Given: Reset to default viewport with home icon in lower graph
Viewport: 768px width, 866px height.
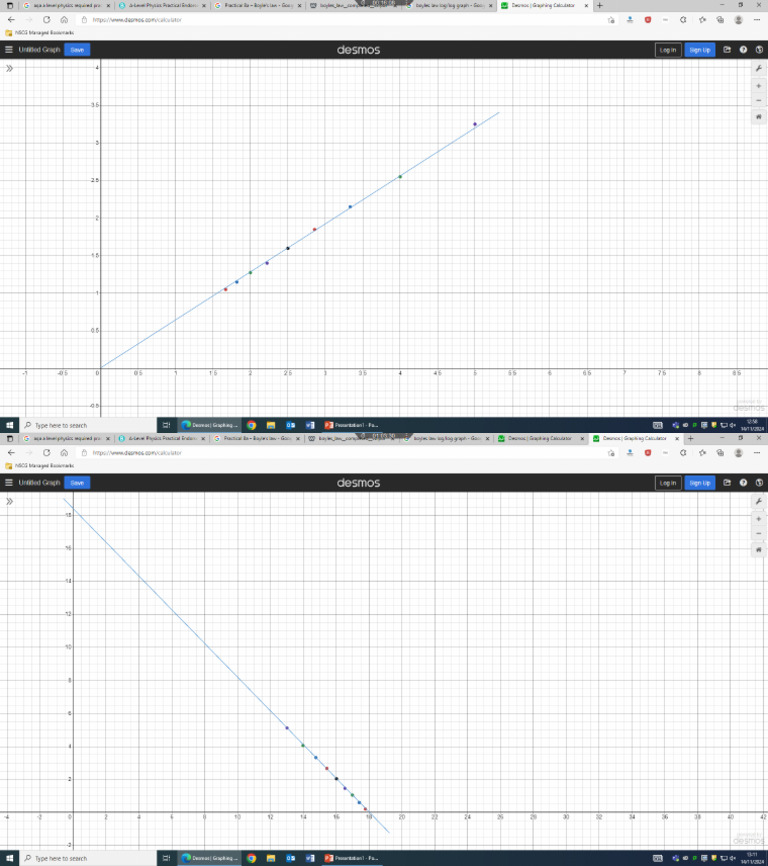Looking at the screenshot, I should tap(759, 550).
